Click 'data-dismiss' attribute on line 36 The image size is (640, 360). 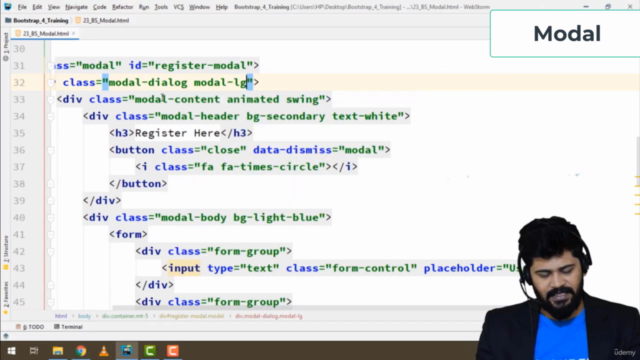292,150
